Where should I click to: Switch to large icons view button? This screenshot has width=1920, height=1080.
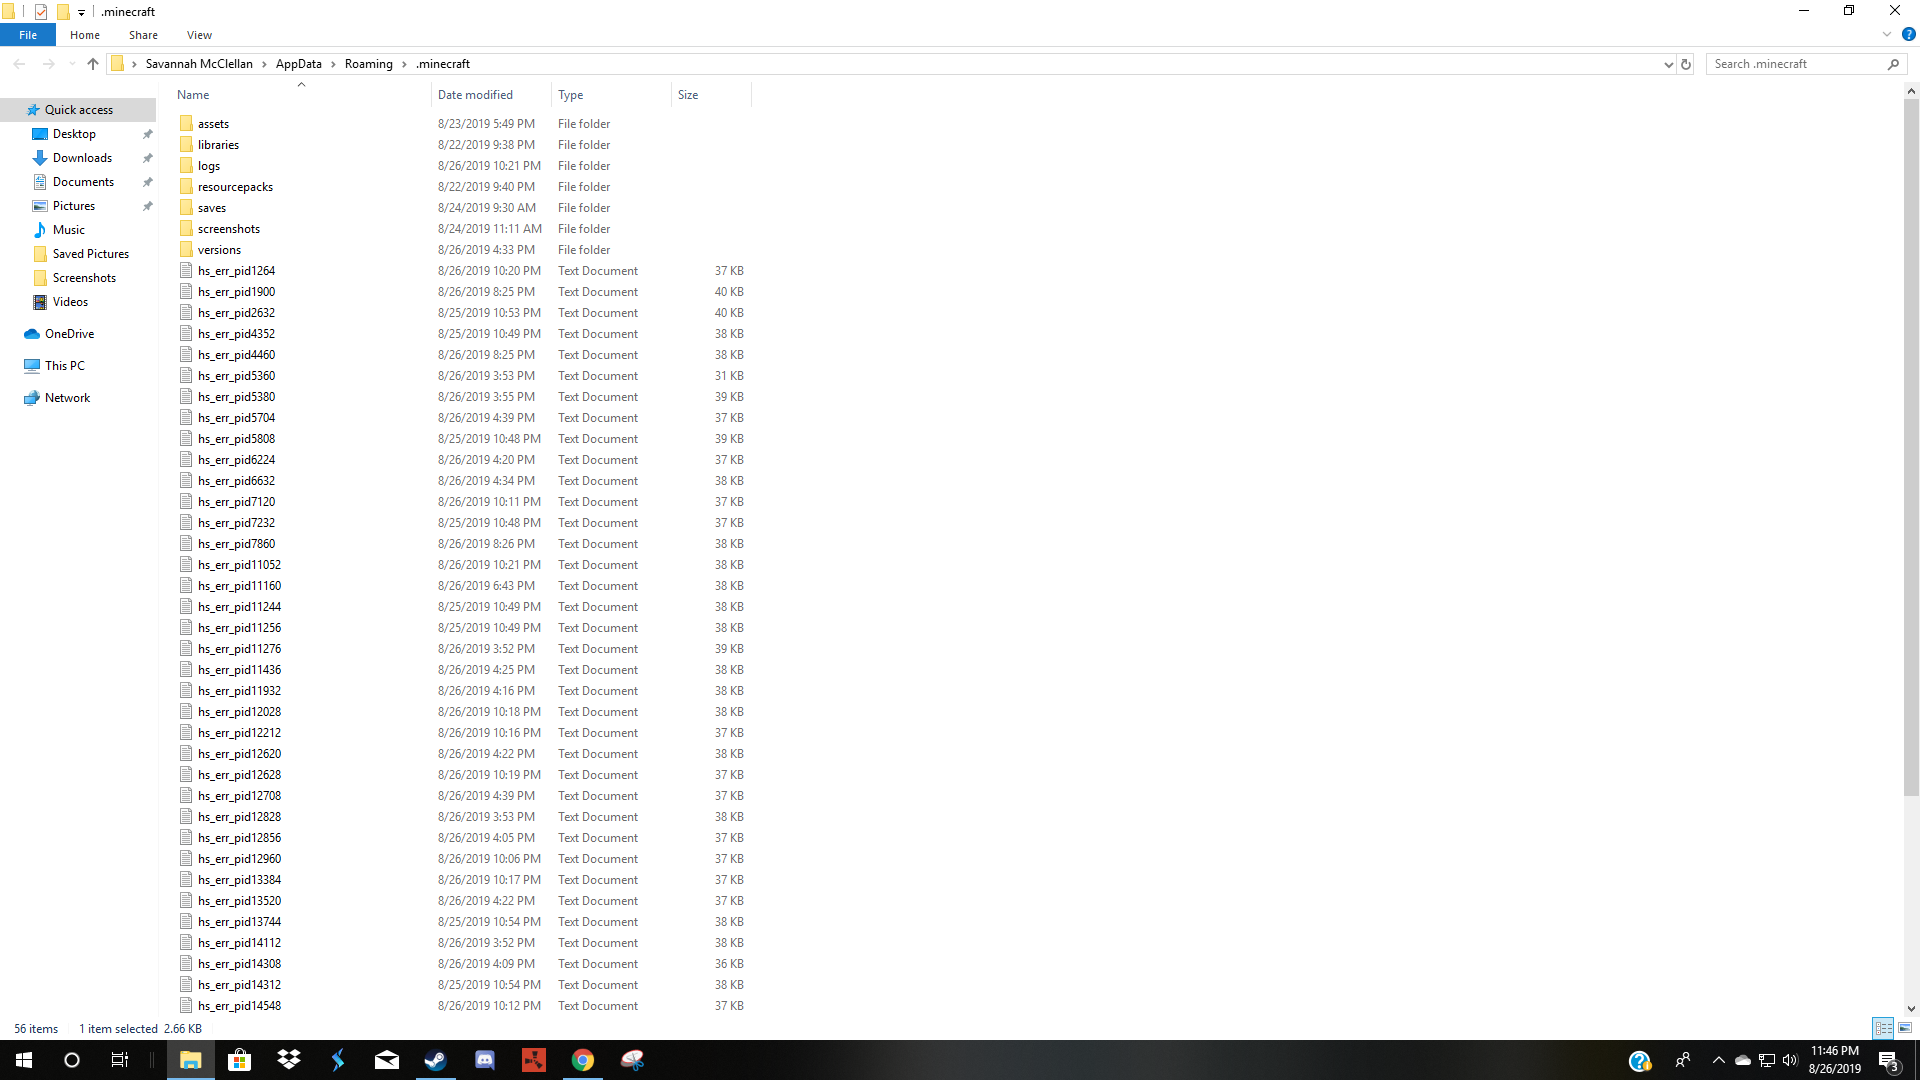(1905, 1028)
